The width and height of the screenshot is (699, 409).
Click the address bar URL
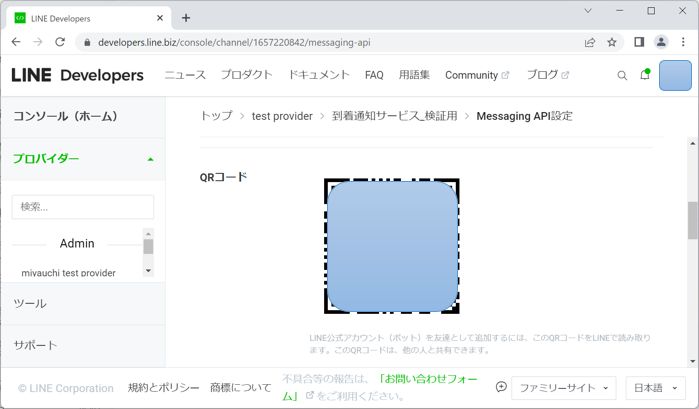[x=234, y=42]
